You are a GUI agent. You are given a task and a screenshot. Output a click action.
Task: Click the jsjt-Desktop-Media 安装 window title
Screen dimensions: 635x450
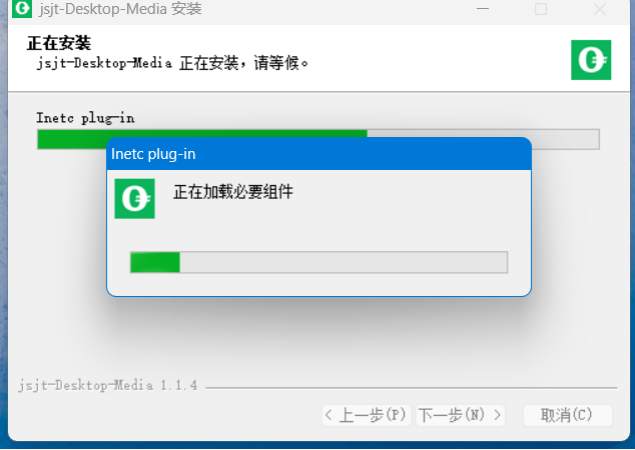pos(120,9)
